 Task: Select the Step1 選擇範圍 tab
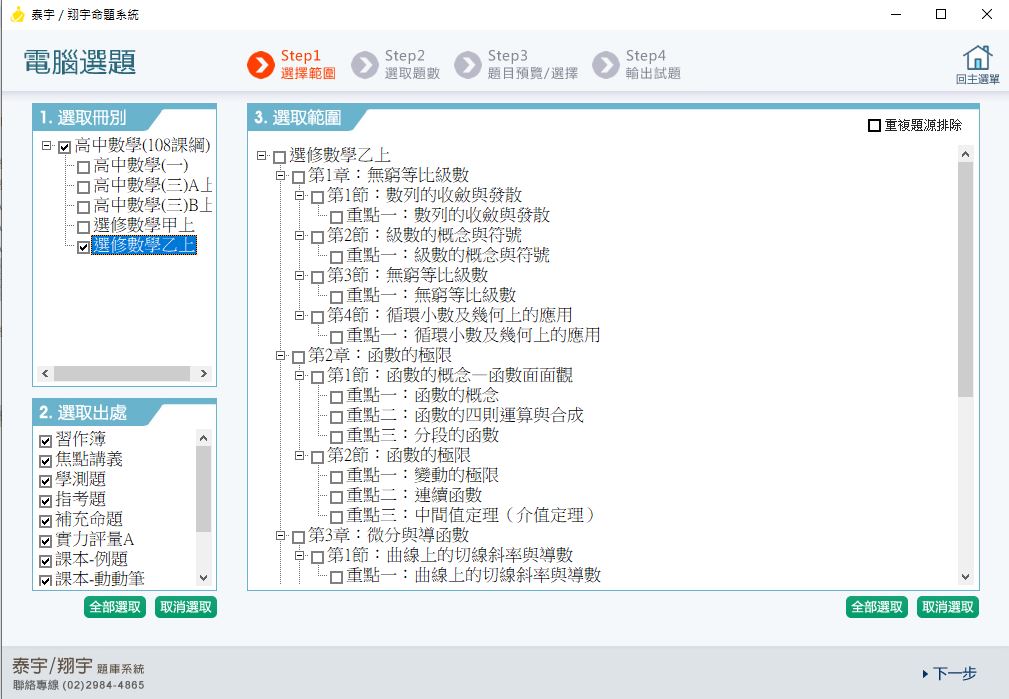coord(292,65)
